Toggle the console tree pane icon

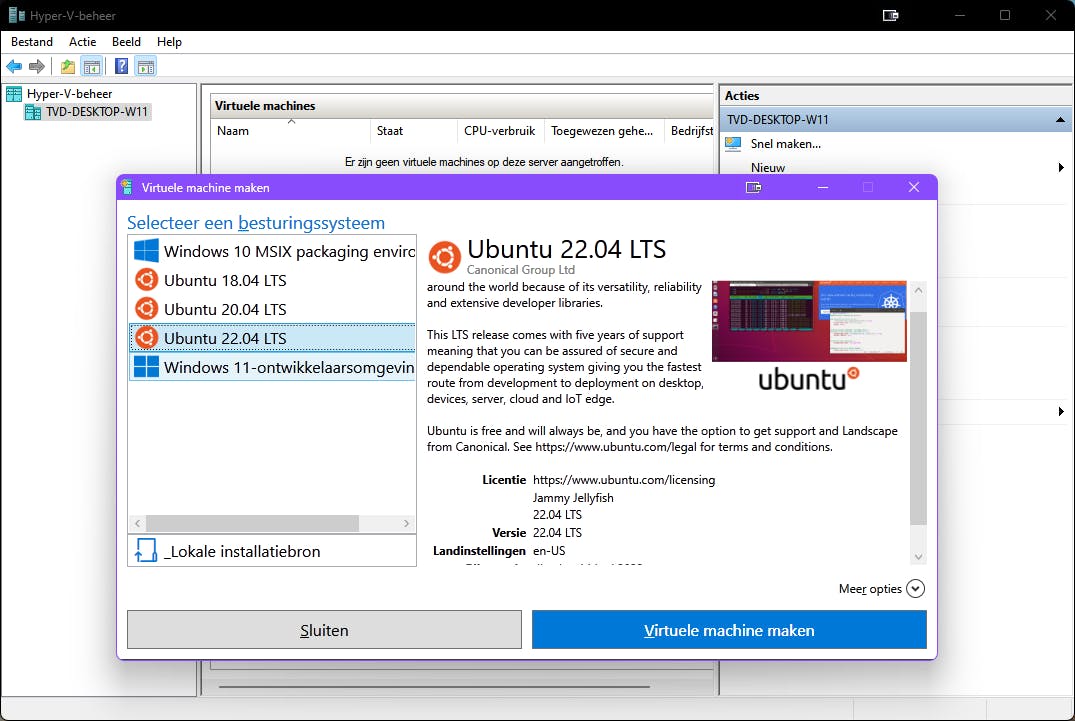(x=92, y=66)
